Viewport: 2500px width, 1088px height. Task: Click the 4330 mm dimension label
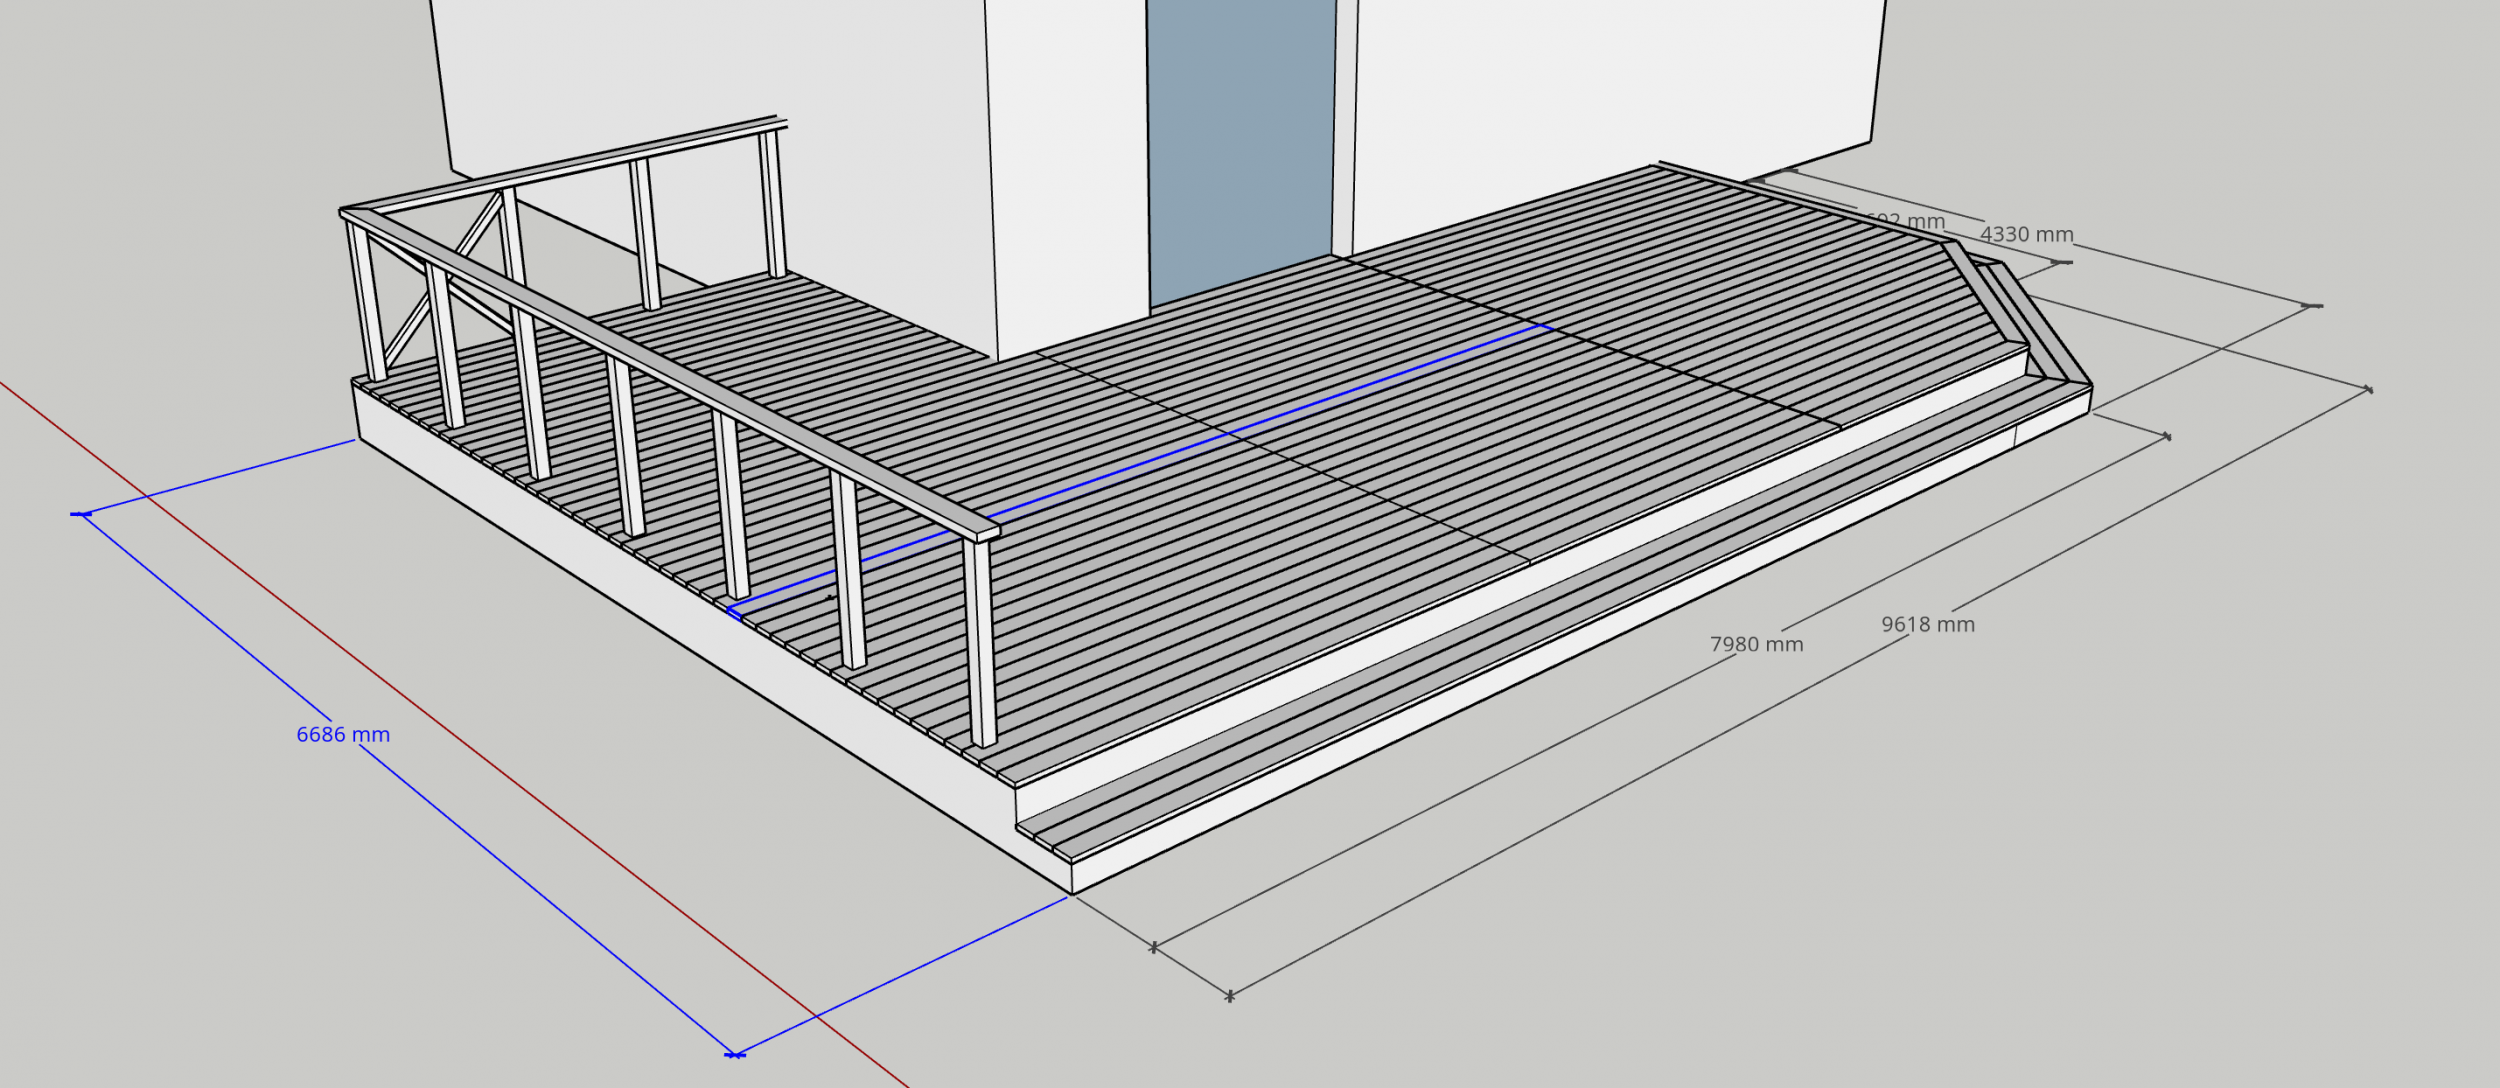[2026, 235]
